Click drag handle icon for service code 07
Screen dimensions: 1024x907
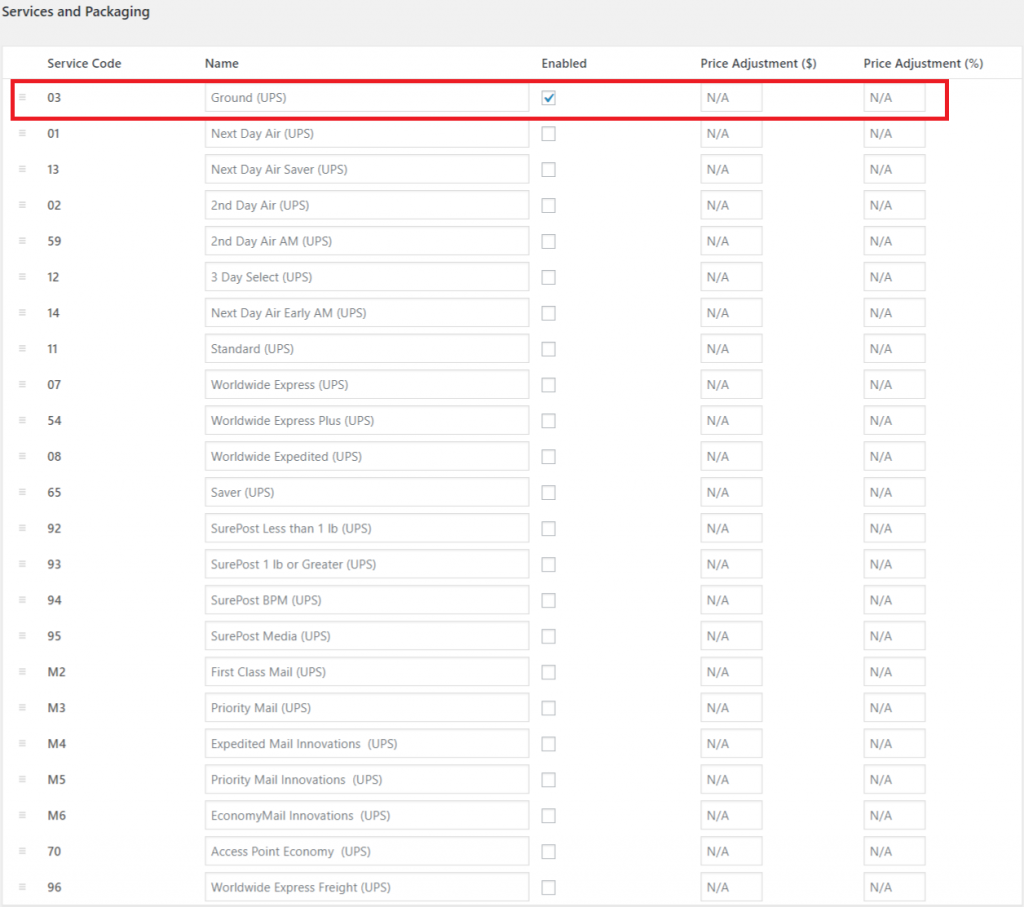22,385
